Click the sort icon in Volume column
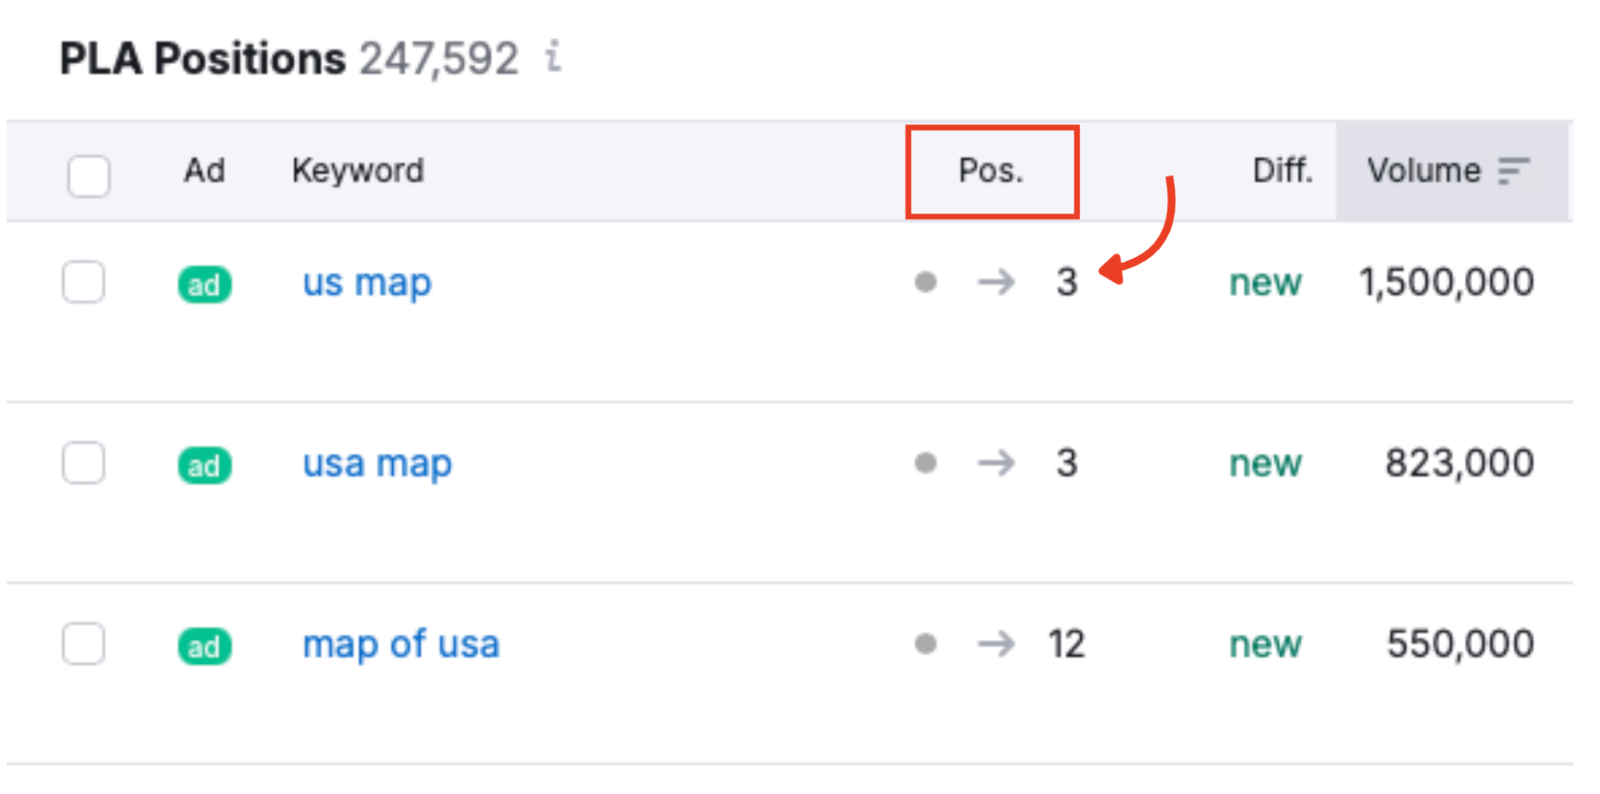This screenshot has width=1600, height=794. tap(1513, 171)
